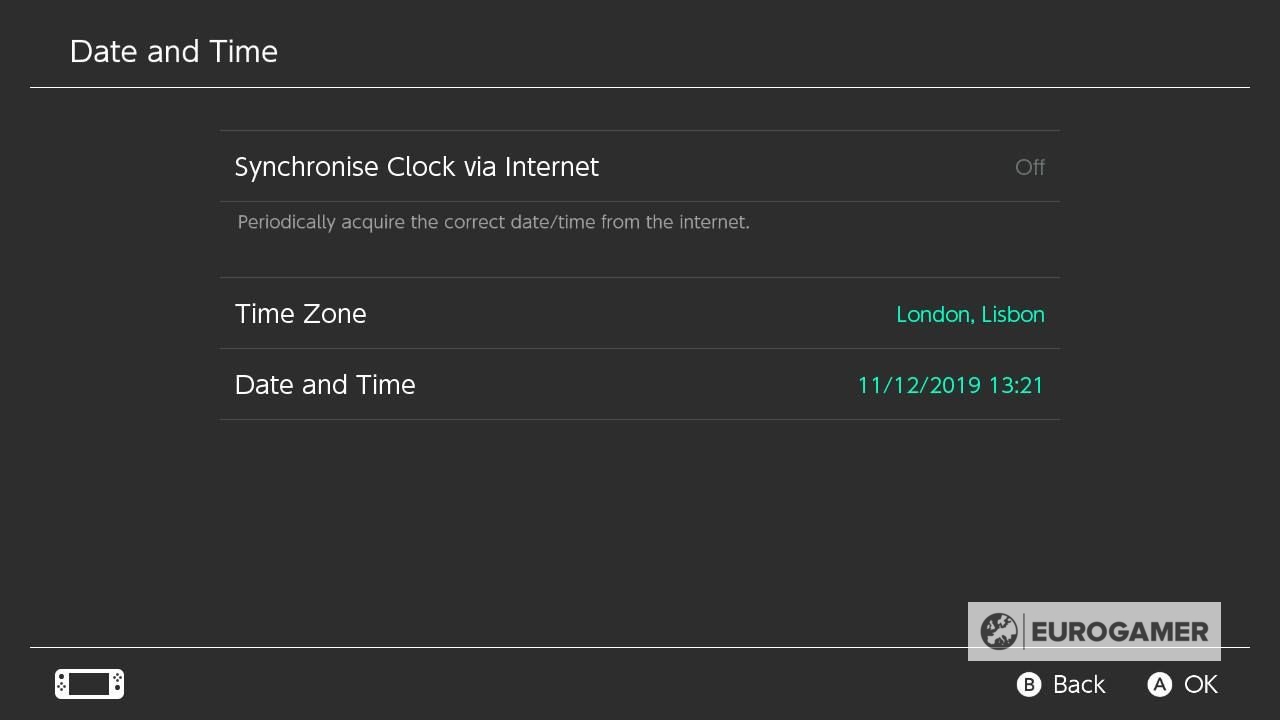The height and width of the screenshot is (720, 1280).
Task: Go Back using the bottom label
Action: pos(1078,684)
